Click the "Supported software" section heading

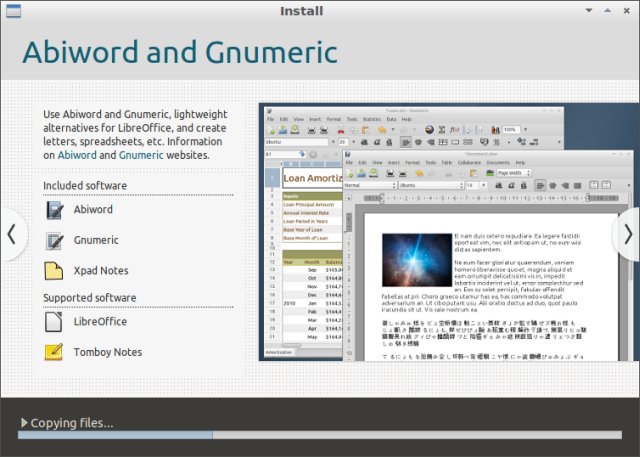(x=90, y=297)
